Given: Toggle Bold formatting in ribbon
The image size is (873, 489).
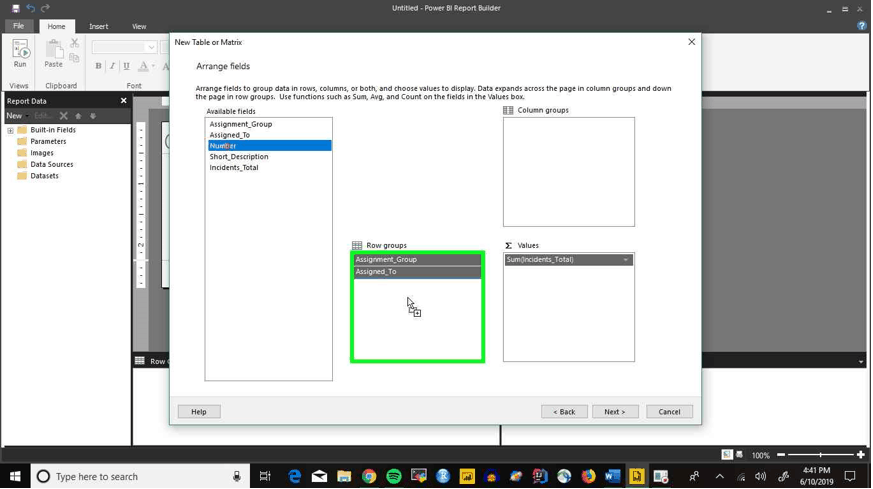Looking at the screenshot, I should (x=99, y=66).
